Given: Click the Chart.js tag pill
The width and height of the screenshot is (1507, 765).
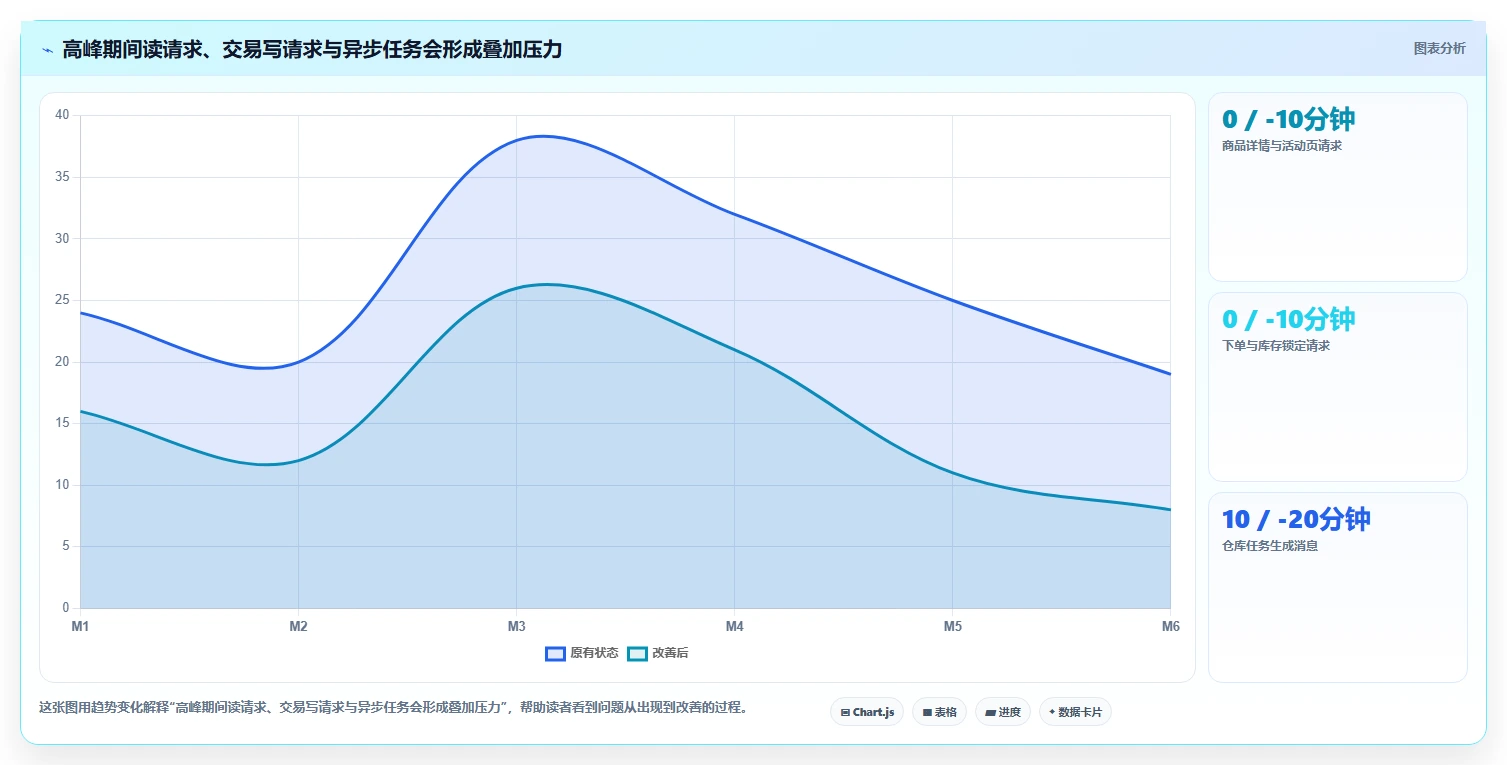Looking at the screenshot, I should click(x=867, y=712).
